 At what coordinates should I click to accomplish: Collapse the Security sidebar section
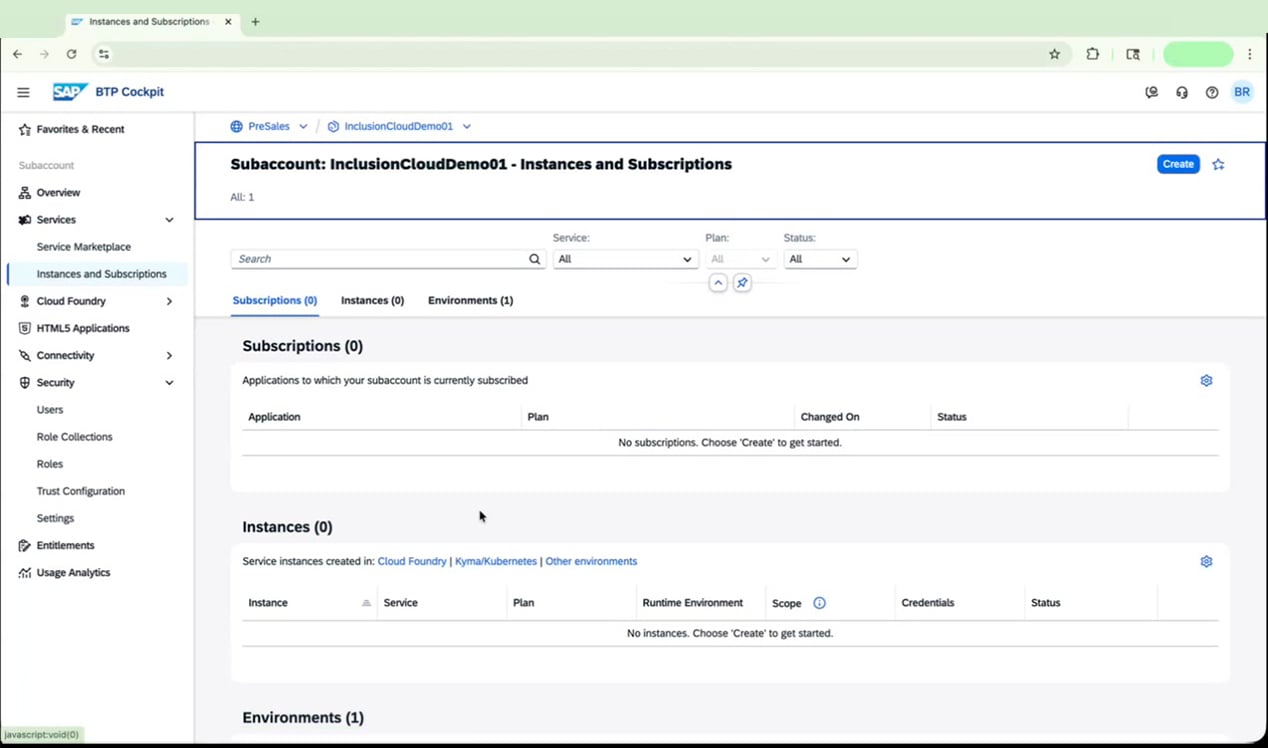pyautogui.click(x=169, y=383)
